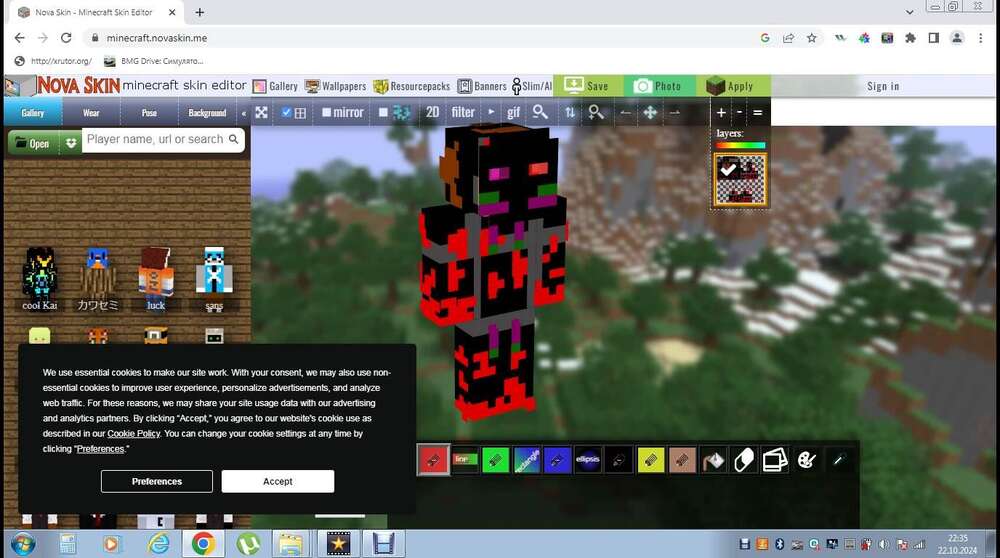Image resolution: width=1000 pixels, height=558 pixels.
Task: Open cookie Preferences button
Action: point(156,481)
